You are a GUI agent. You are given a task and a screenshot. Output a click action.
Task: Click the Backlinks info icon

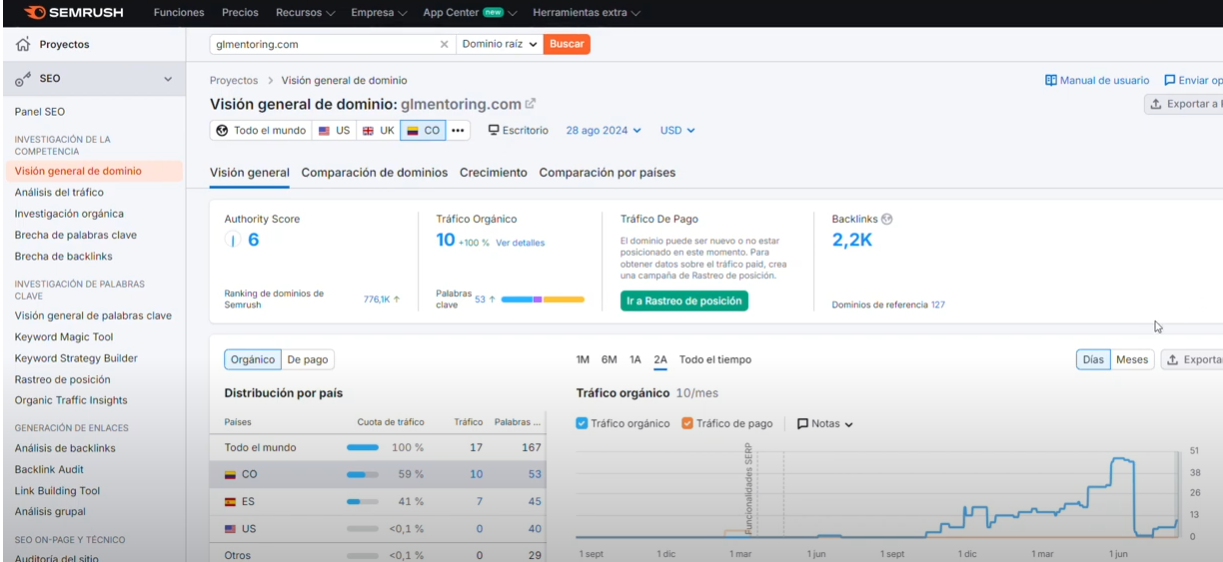pyautogui.click(x=886, y=219)
